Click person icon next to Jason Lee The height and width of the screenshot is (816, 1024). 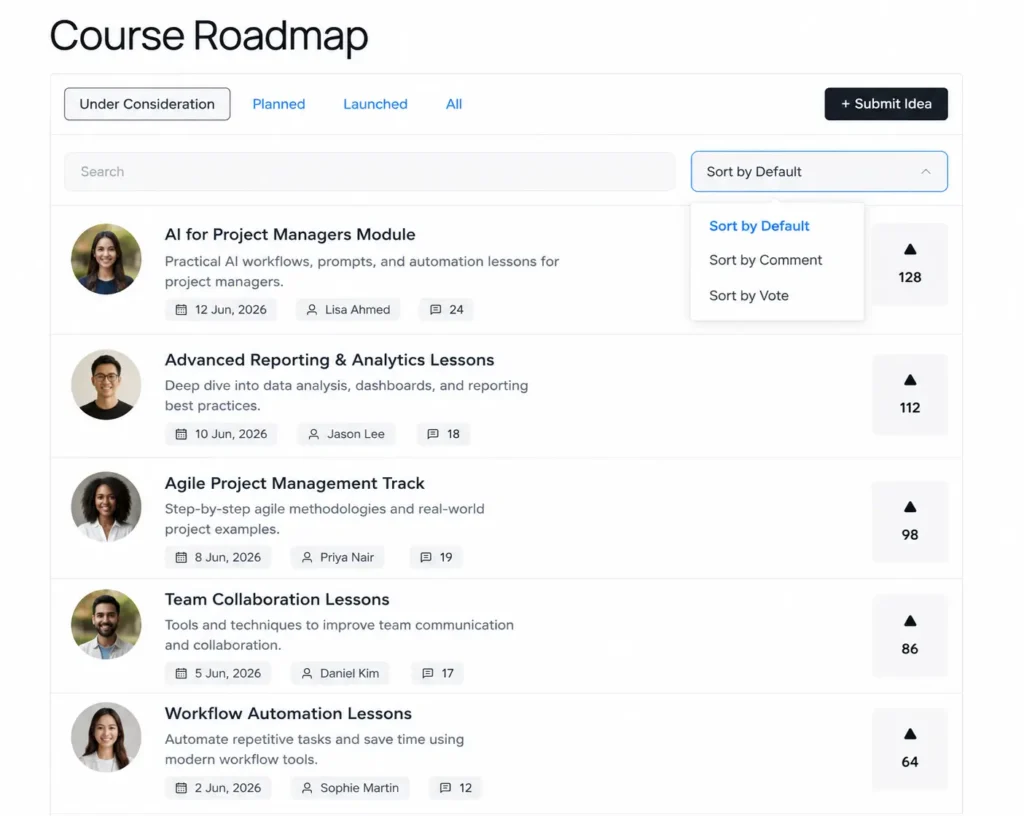click(x=313, y=434)
